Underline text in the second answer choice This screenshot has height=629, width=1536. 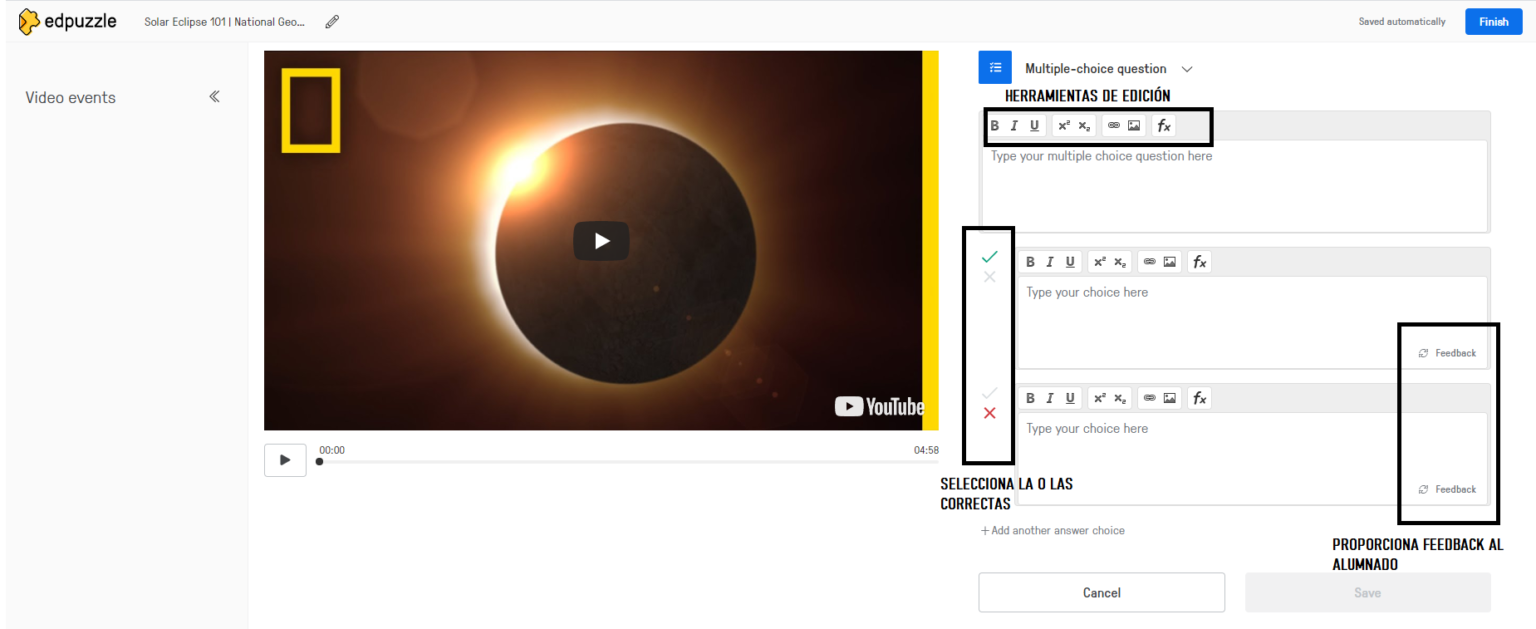pos(1070,398)
